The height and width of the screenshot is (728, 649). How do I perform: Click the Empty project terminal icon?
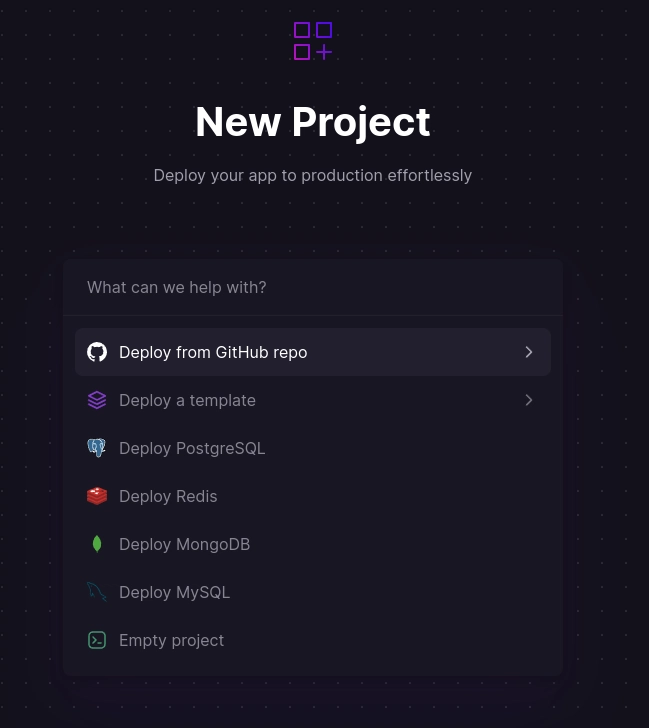(97, 640)
